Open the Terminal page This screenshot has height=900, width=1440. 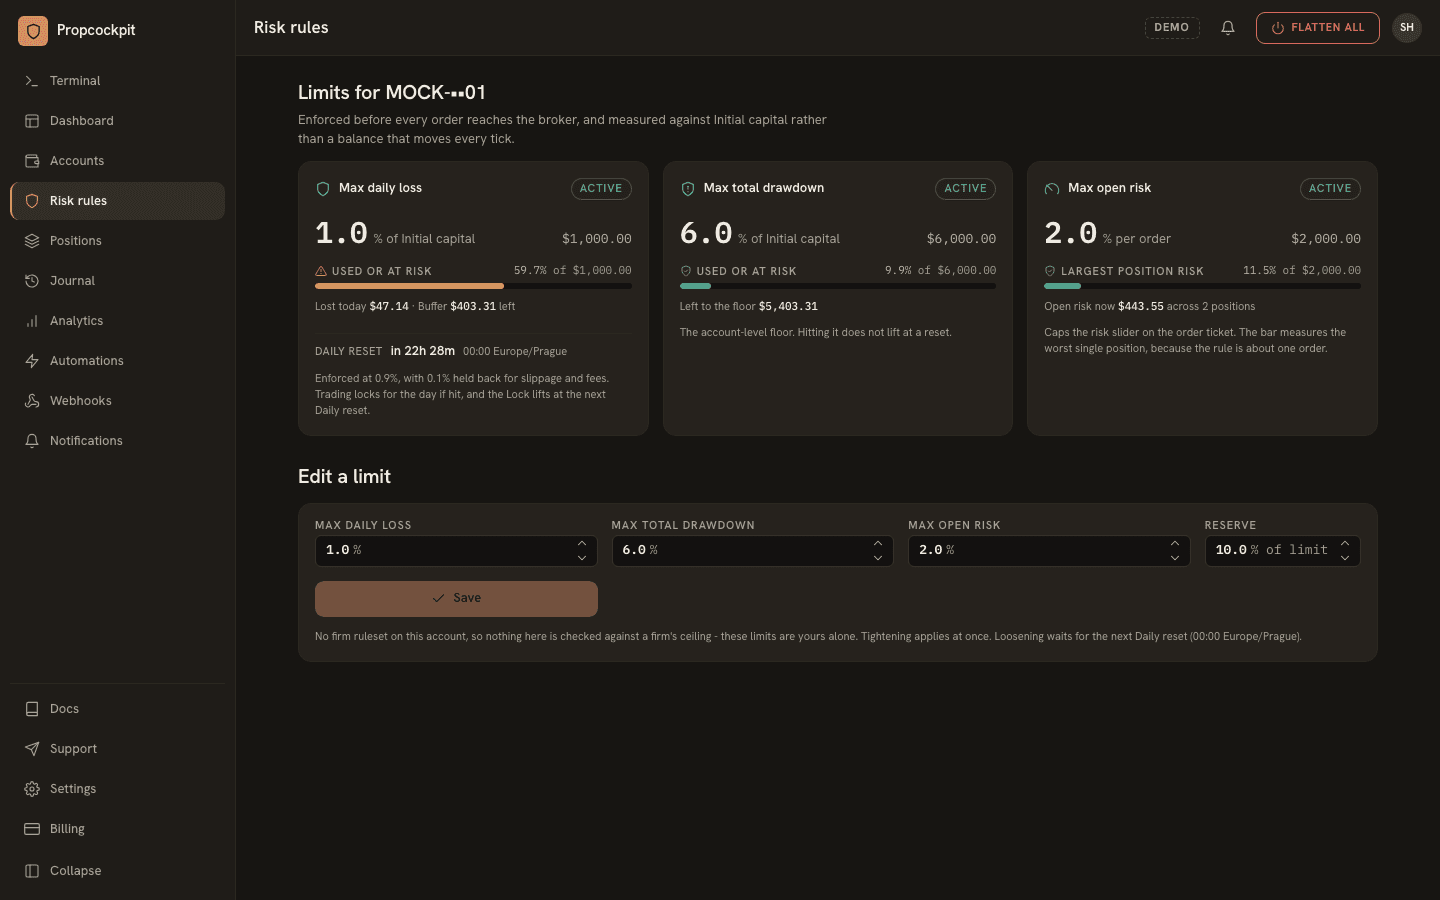[x=117, y=81]
